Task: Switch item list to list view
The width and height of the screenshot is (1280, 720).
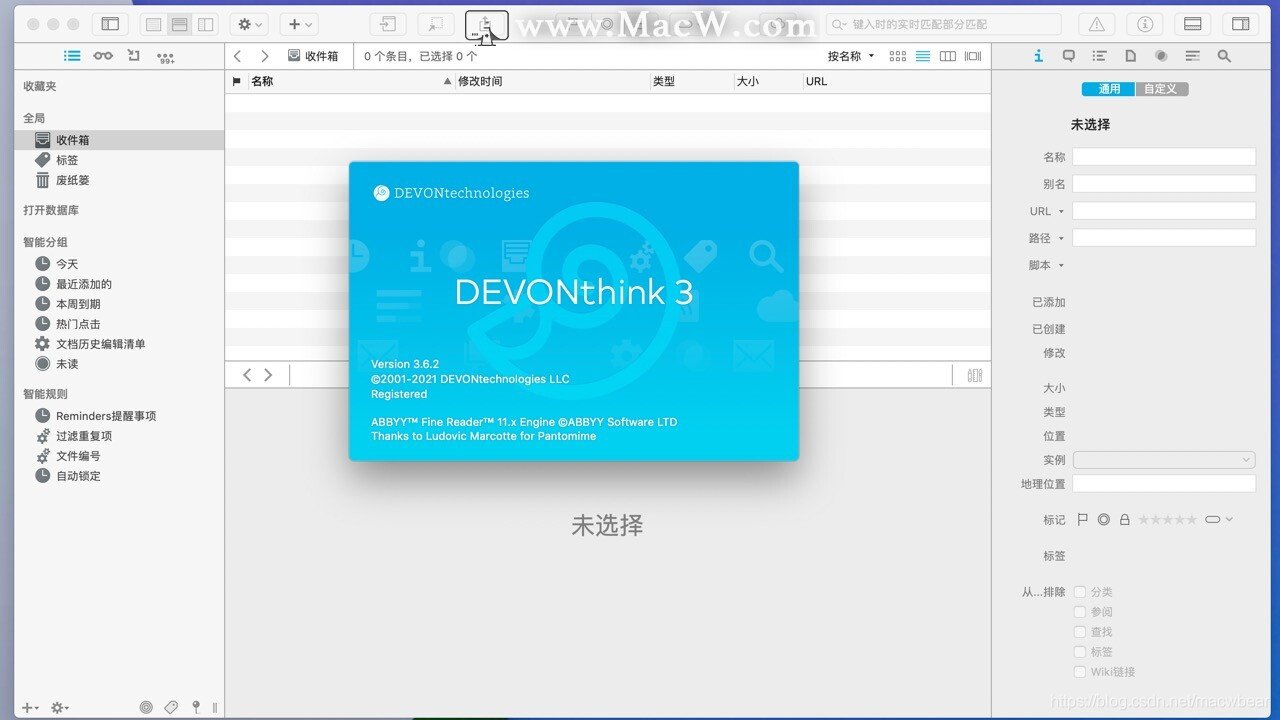Action: (923, 56)
